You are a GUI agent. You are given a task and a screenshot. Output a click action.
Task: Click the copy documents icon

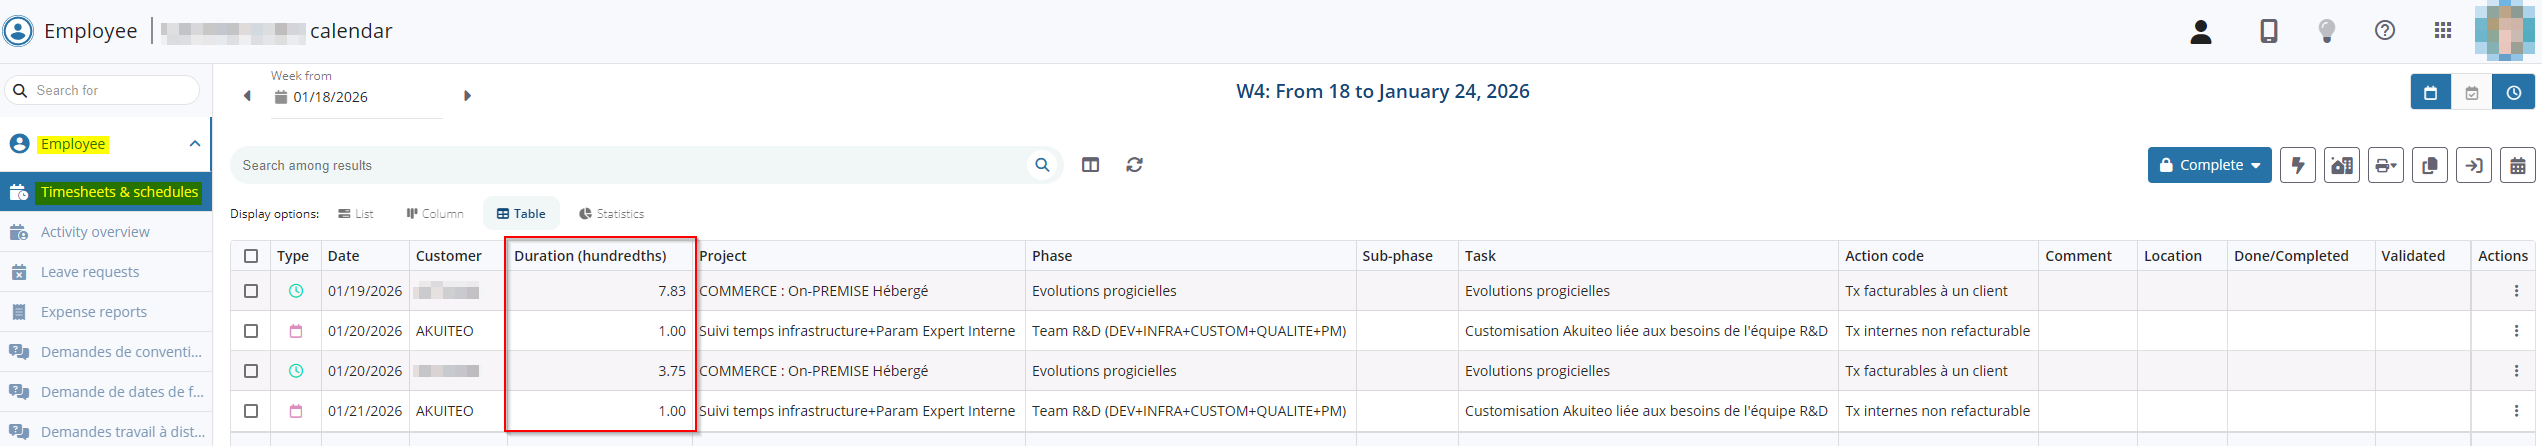click(x=2429, y=165)
